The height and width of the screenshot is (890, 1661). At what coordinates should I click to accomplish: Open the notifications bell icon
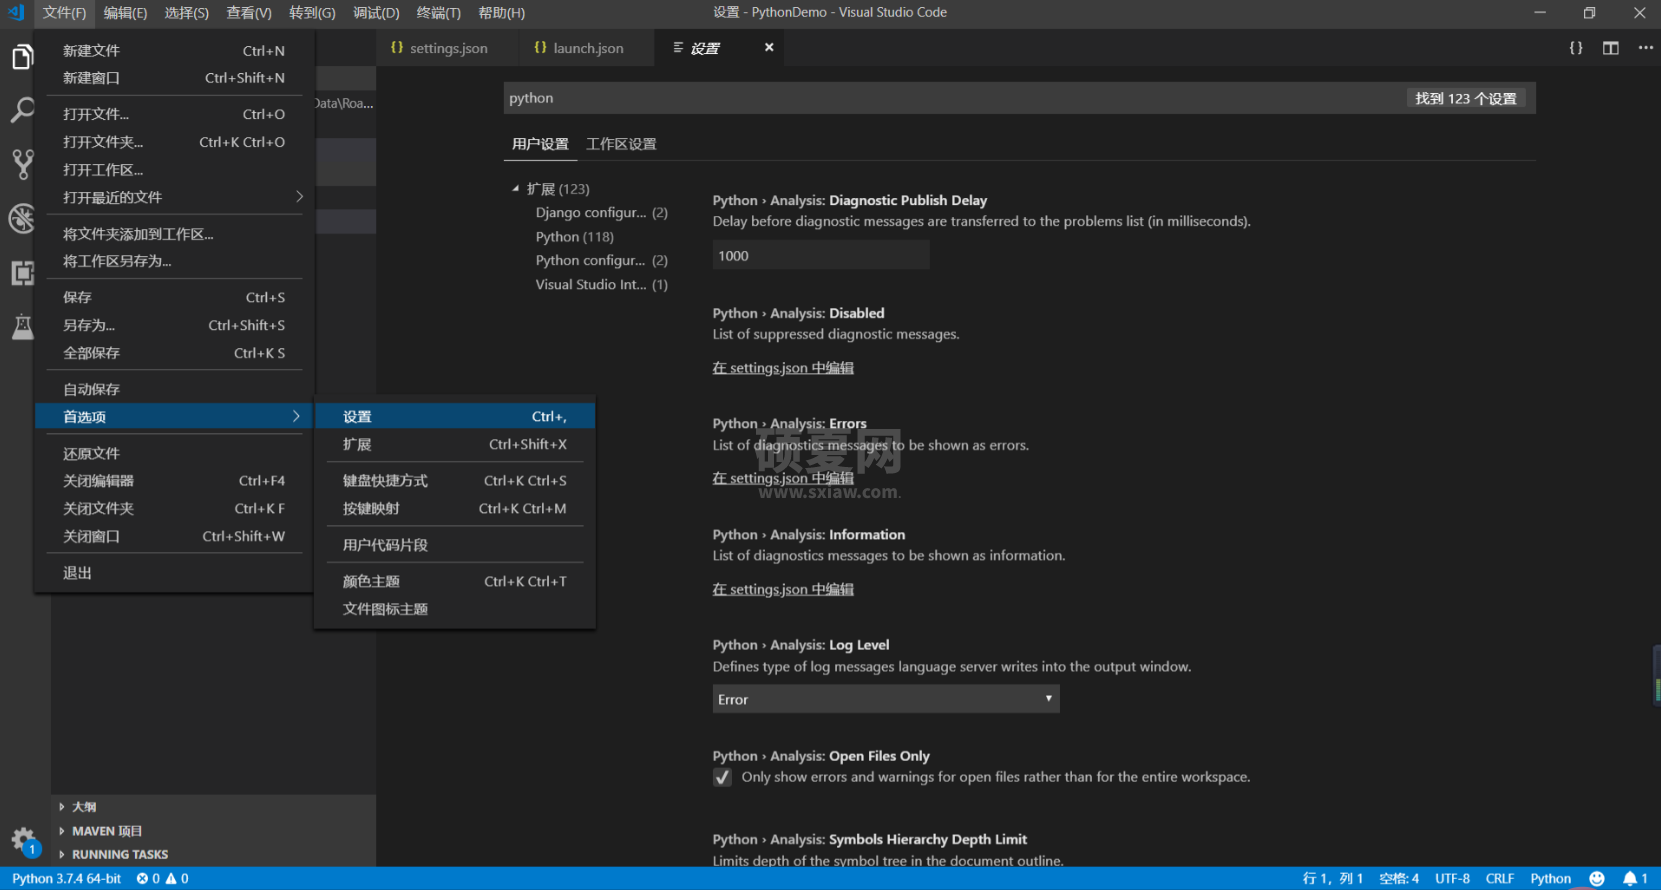pos(1635,879)
